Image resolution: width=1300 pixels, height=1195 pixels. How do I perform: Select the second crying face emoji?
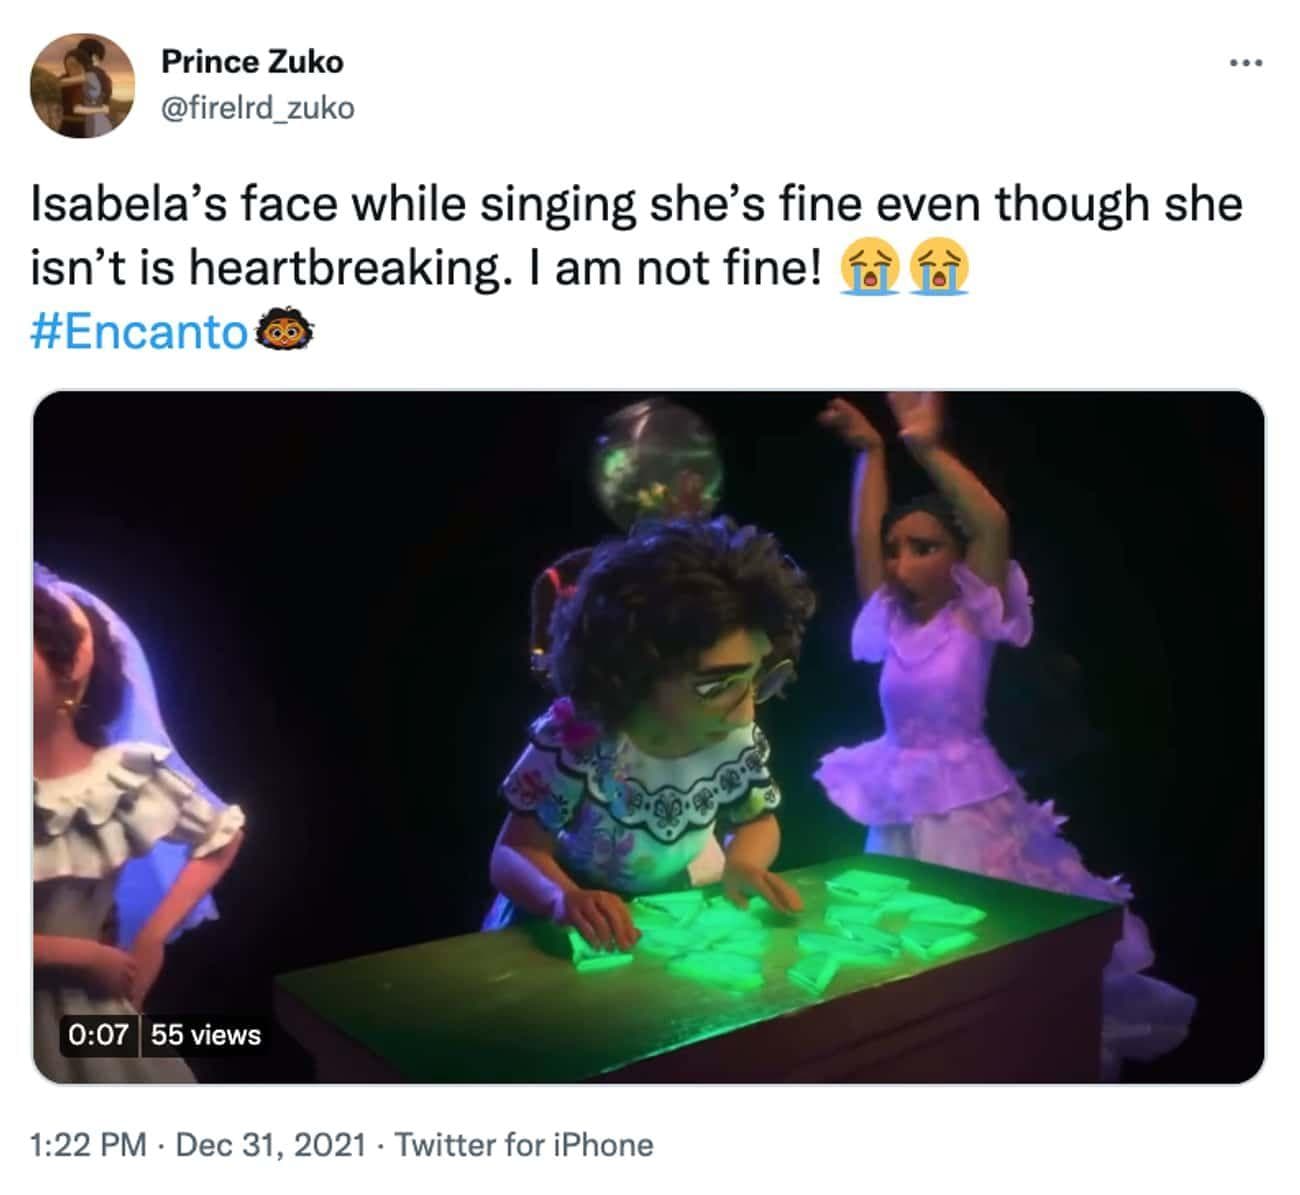pyautogui.click(x=938, y=265)
